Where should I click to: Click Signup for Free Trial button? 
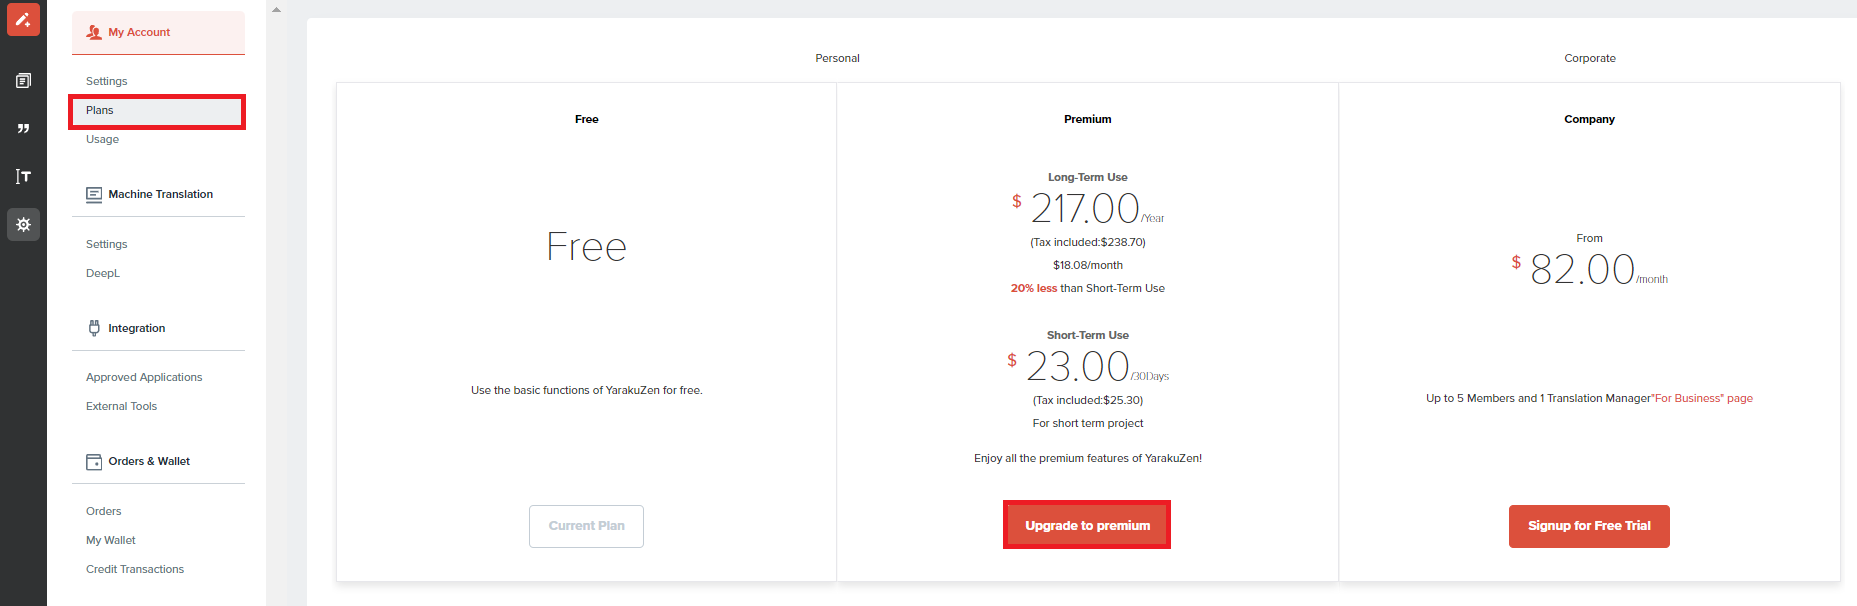(x=1589, y=526)
